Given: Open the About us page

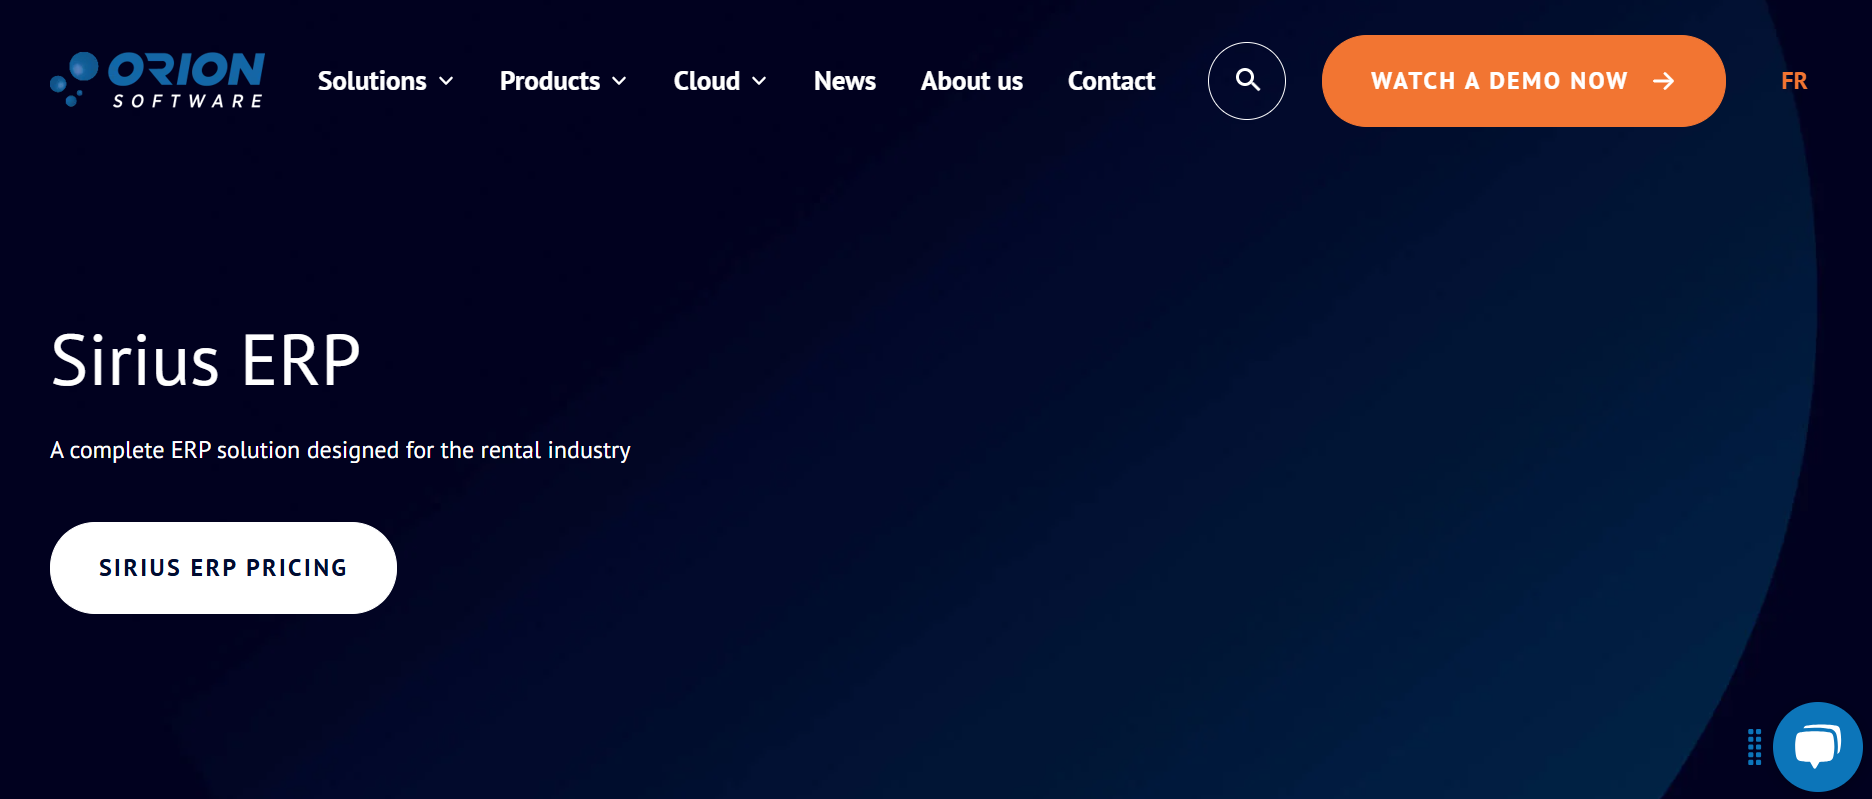Looking at the screenshot, I should [x=972, y=81].
